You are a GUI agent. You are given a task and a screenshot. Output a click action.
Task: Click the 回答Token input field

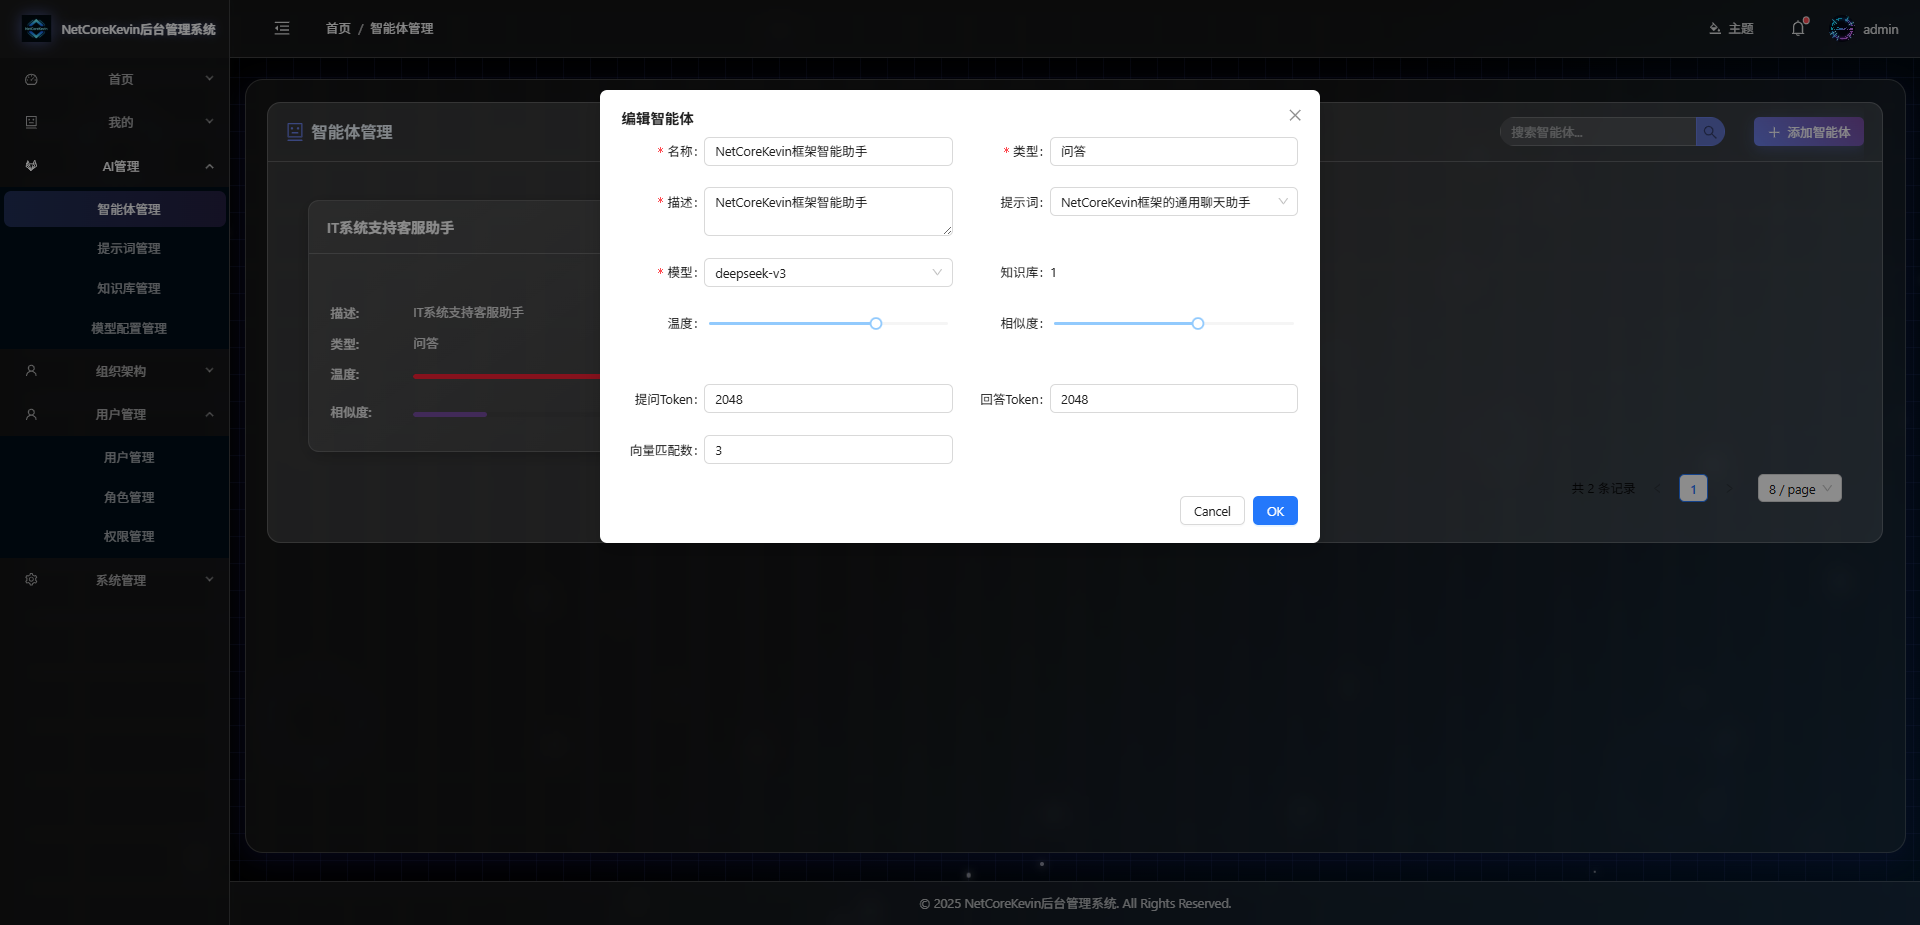coord(1174,399)
